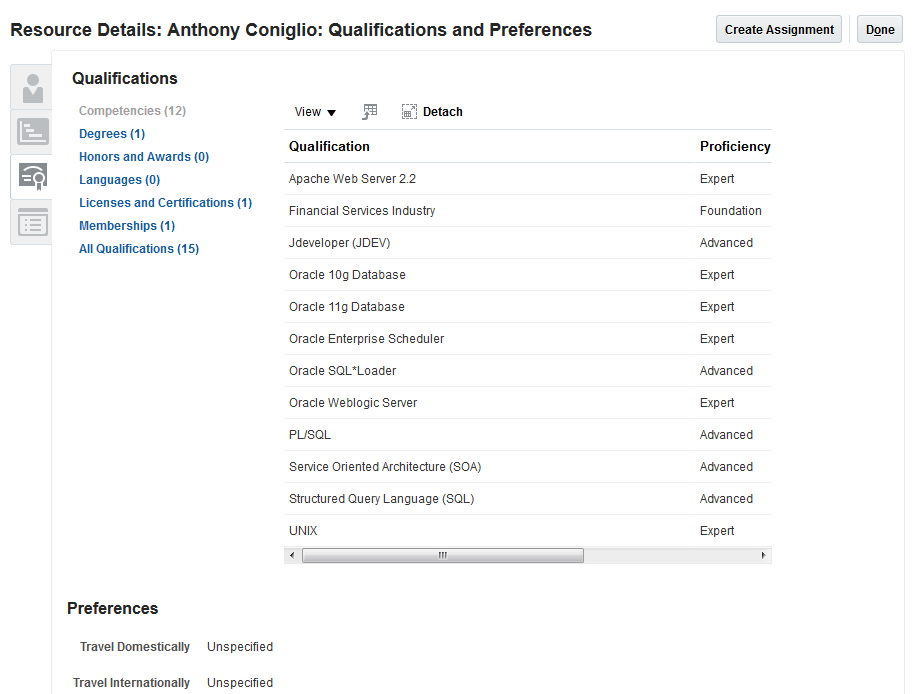Click the Proficiency column header

point(735,147)
